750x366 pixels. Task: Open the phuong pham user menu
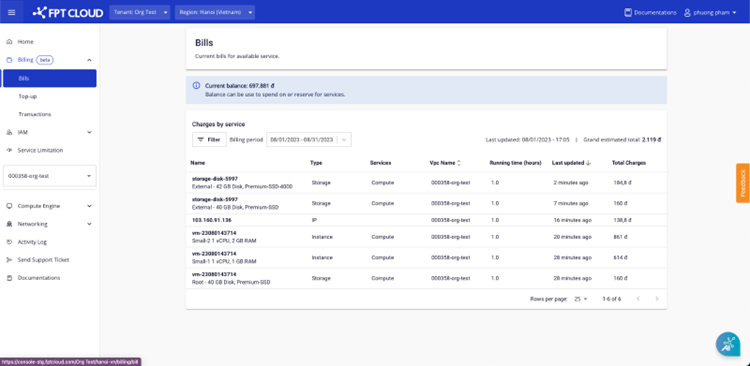click(x=710, y=12)
